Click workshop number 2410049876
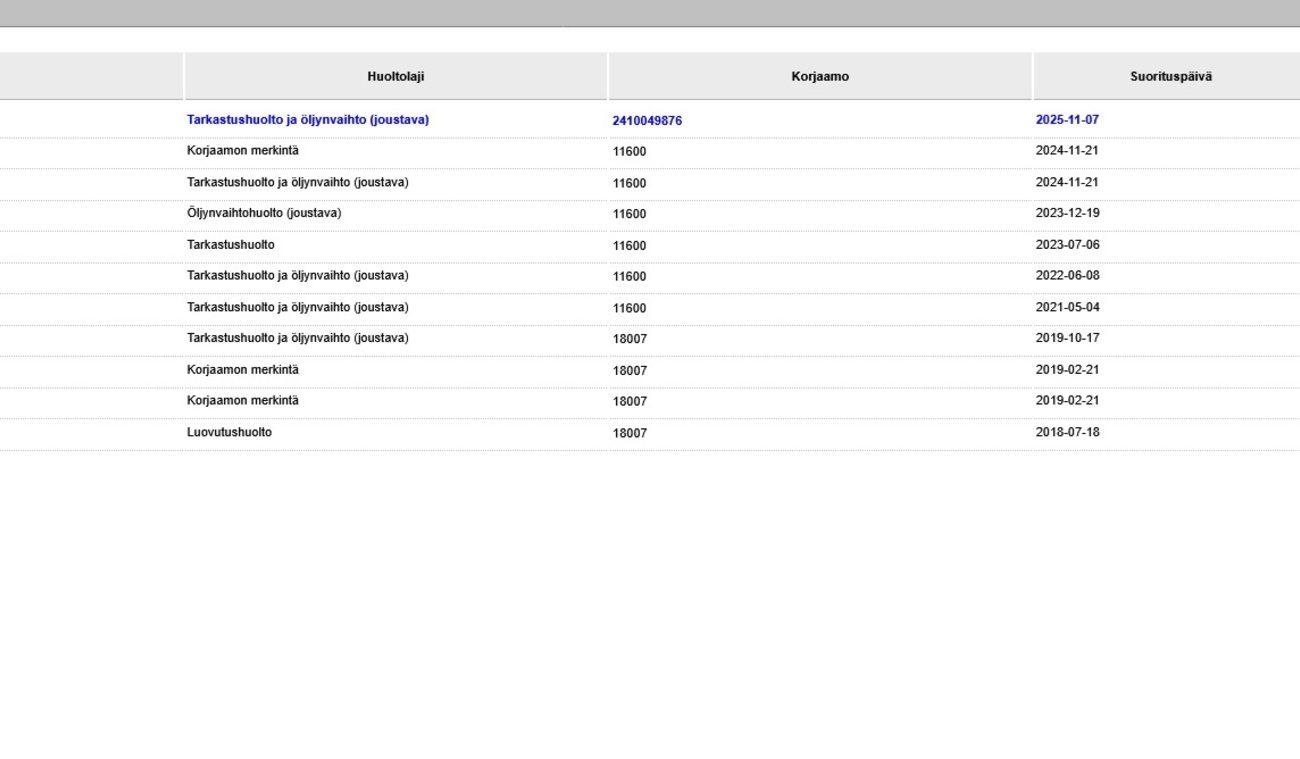Viewport: 1300px width, 759px height. click(x=647, y=121)
